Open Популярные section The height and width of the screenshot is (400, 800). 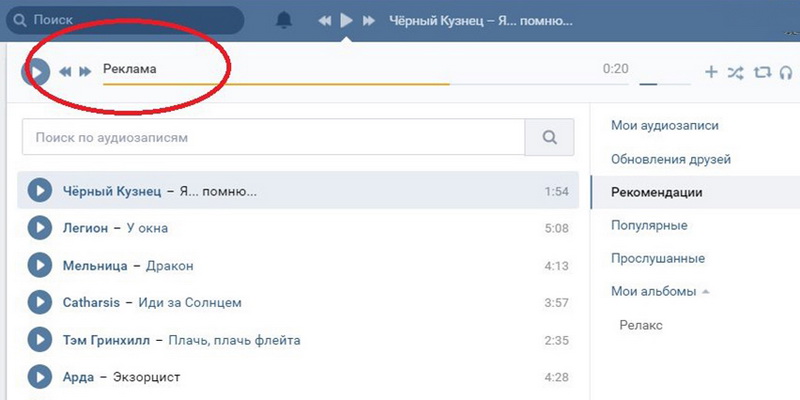click(649, 226)
